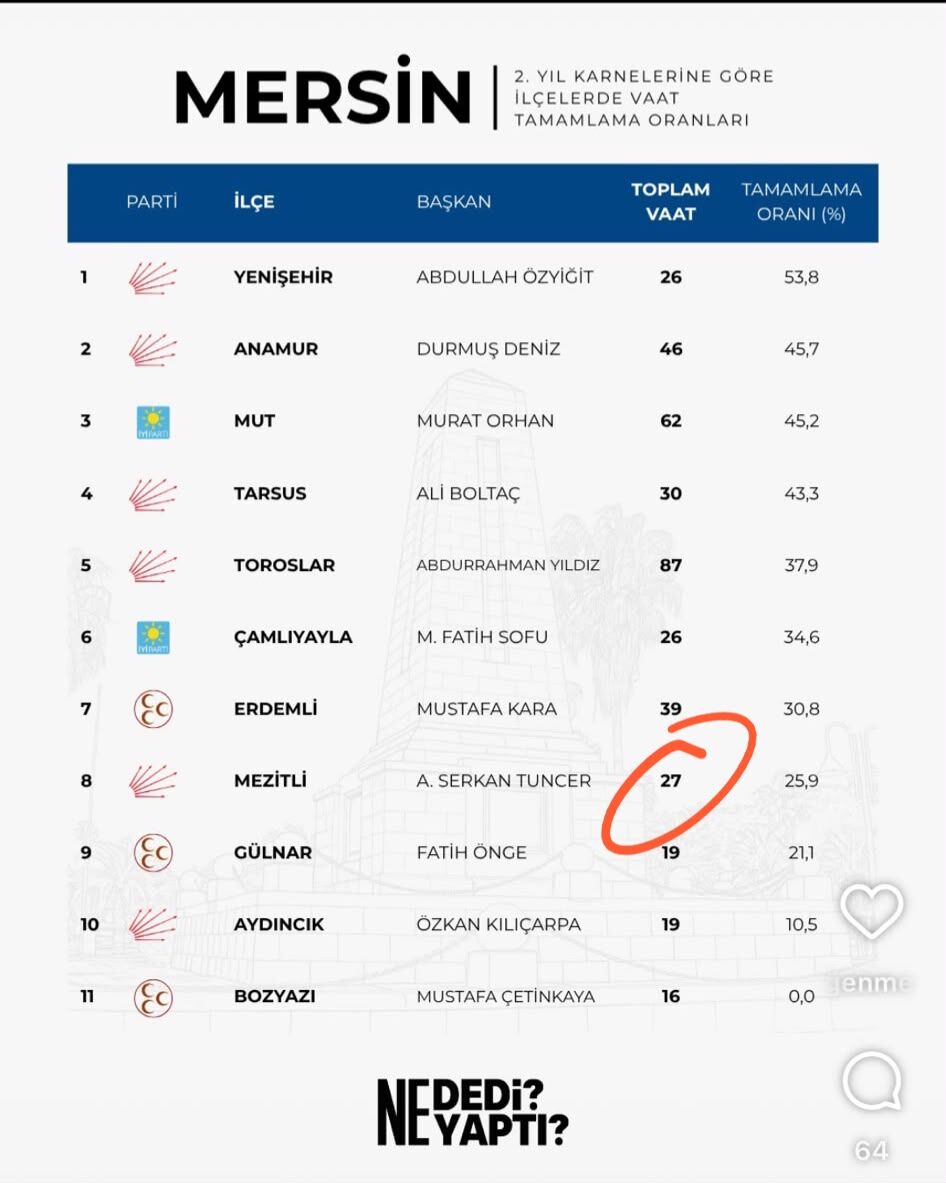This screenshot has width=946, height=1183.
Task: Click the TOROSLAR district name
Action: (x=284, y=565)
